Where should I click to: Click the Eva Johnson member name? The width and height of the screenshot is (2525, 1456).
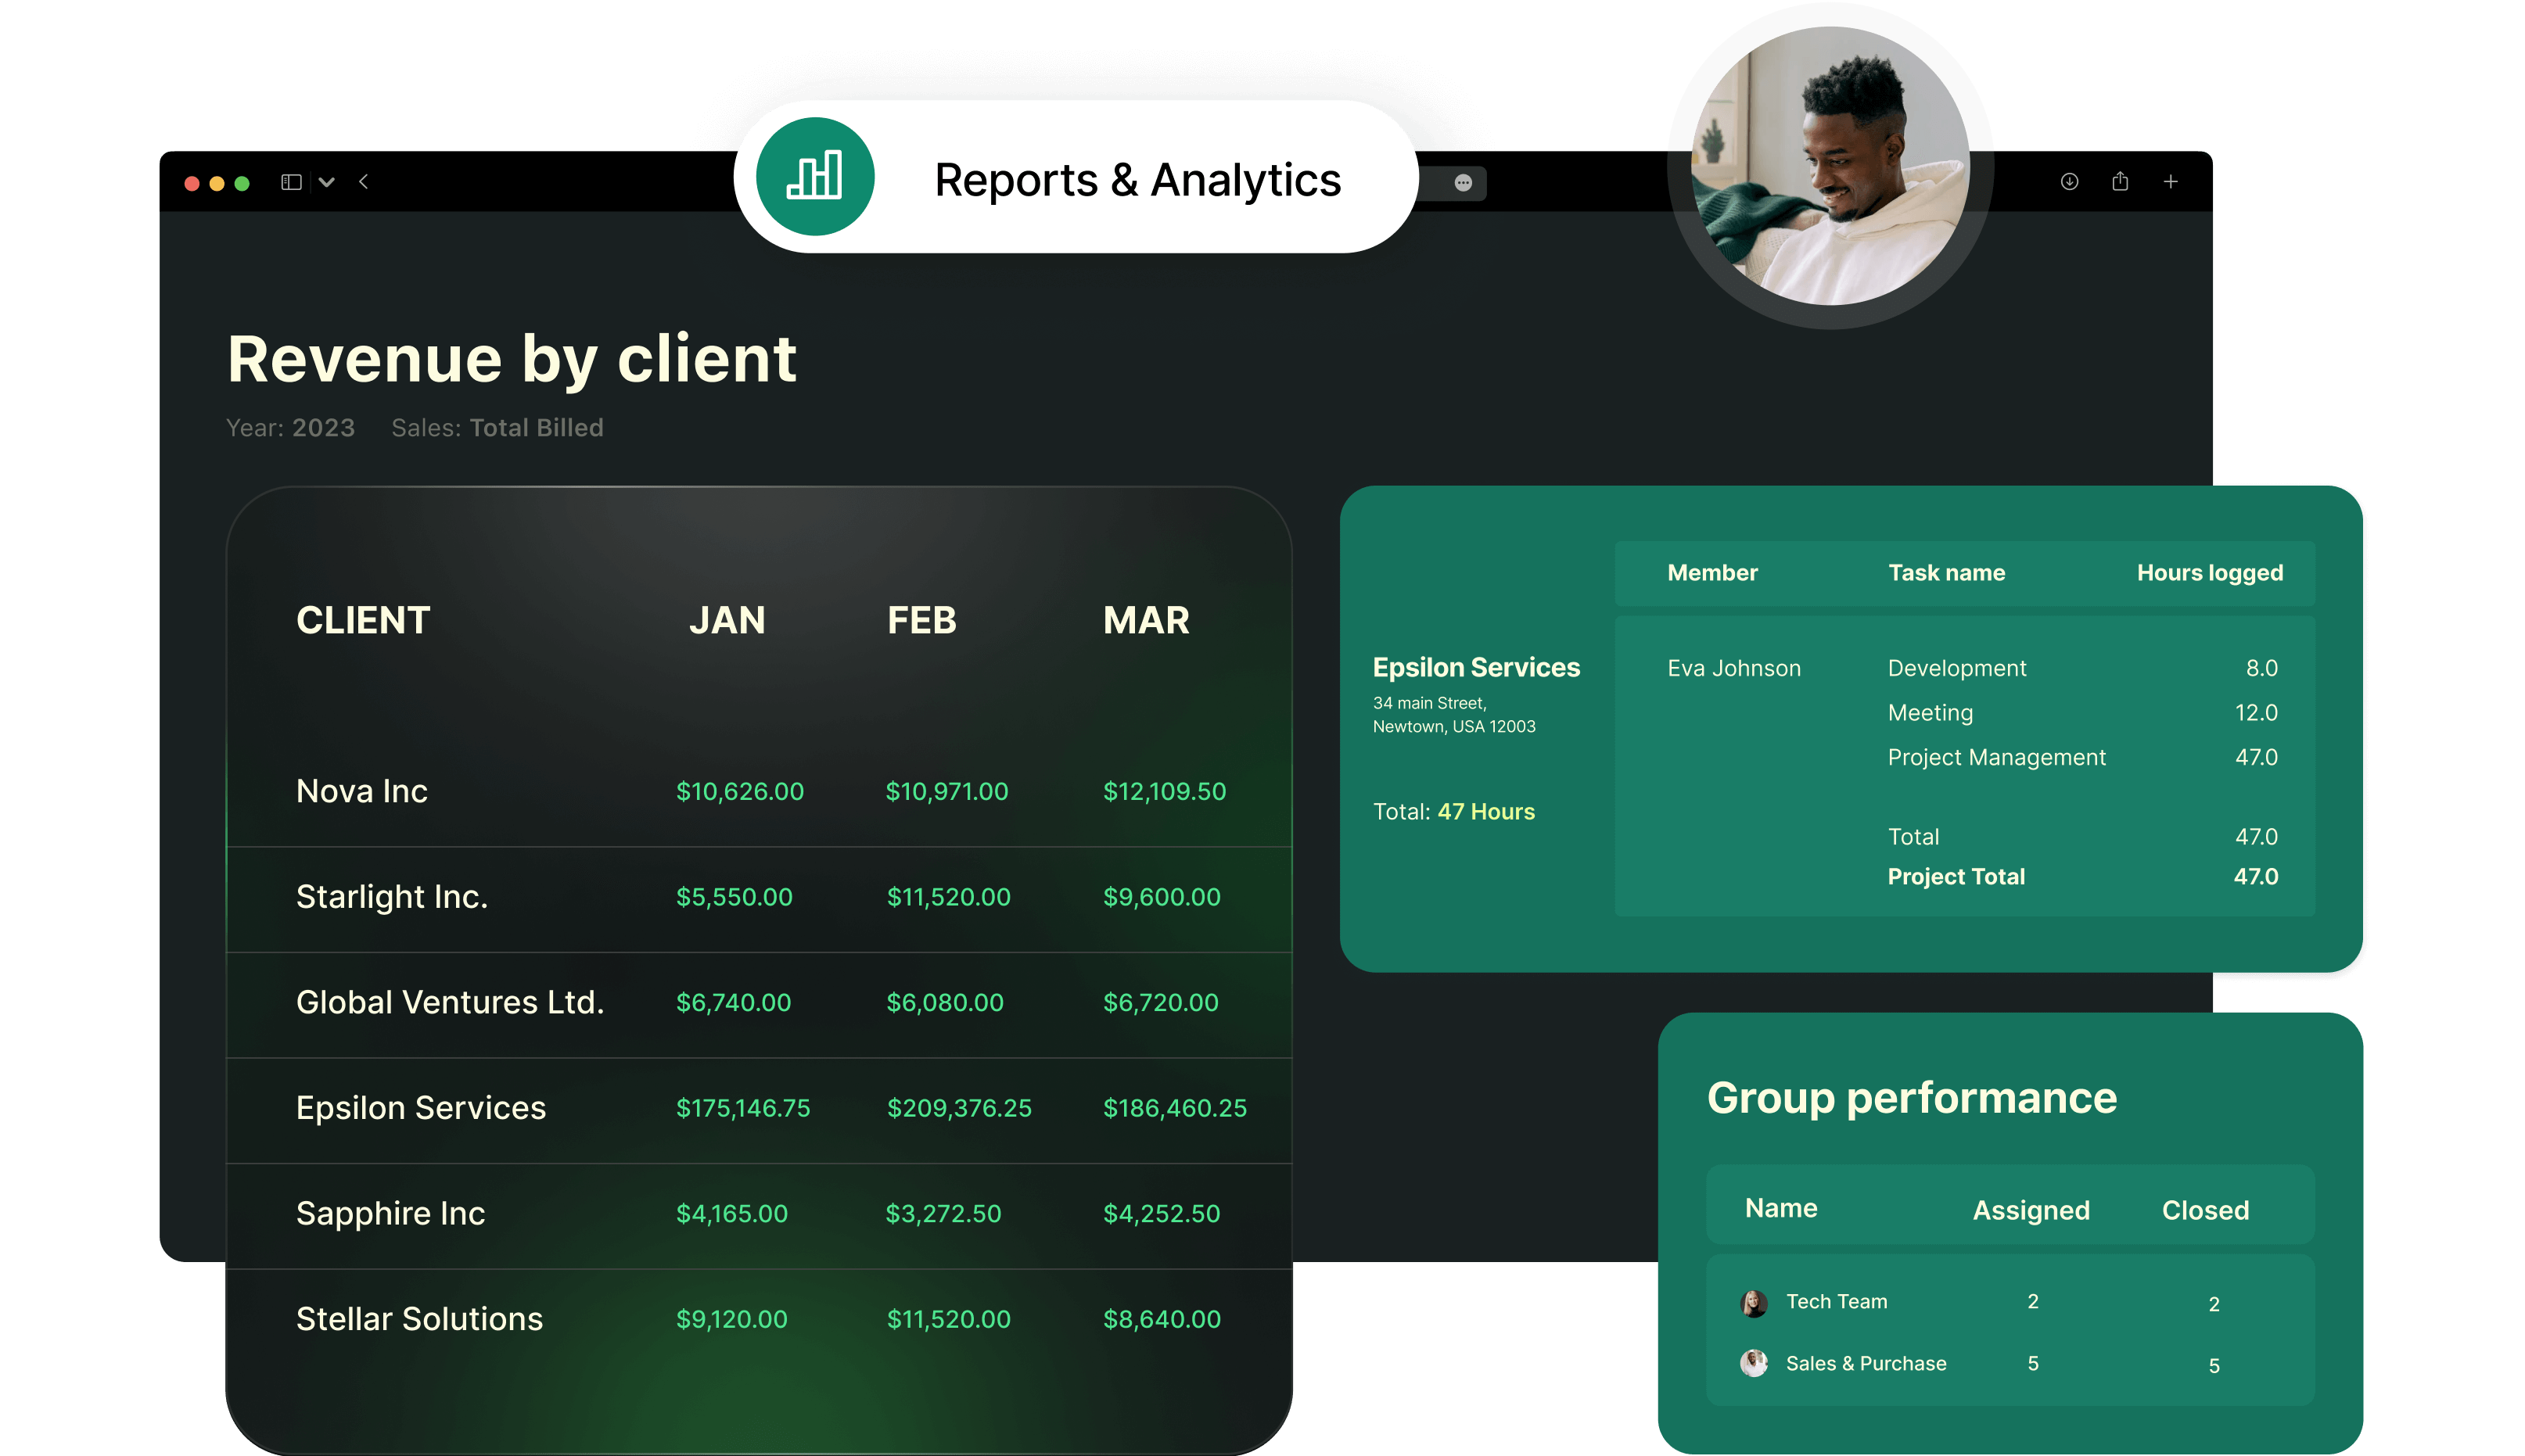point(1734,668)
